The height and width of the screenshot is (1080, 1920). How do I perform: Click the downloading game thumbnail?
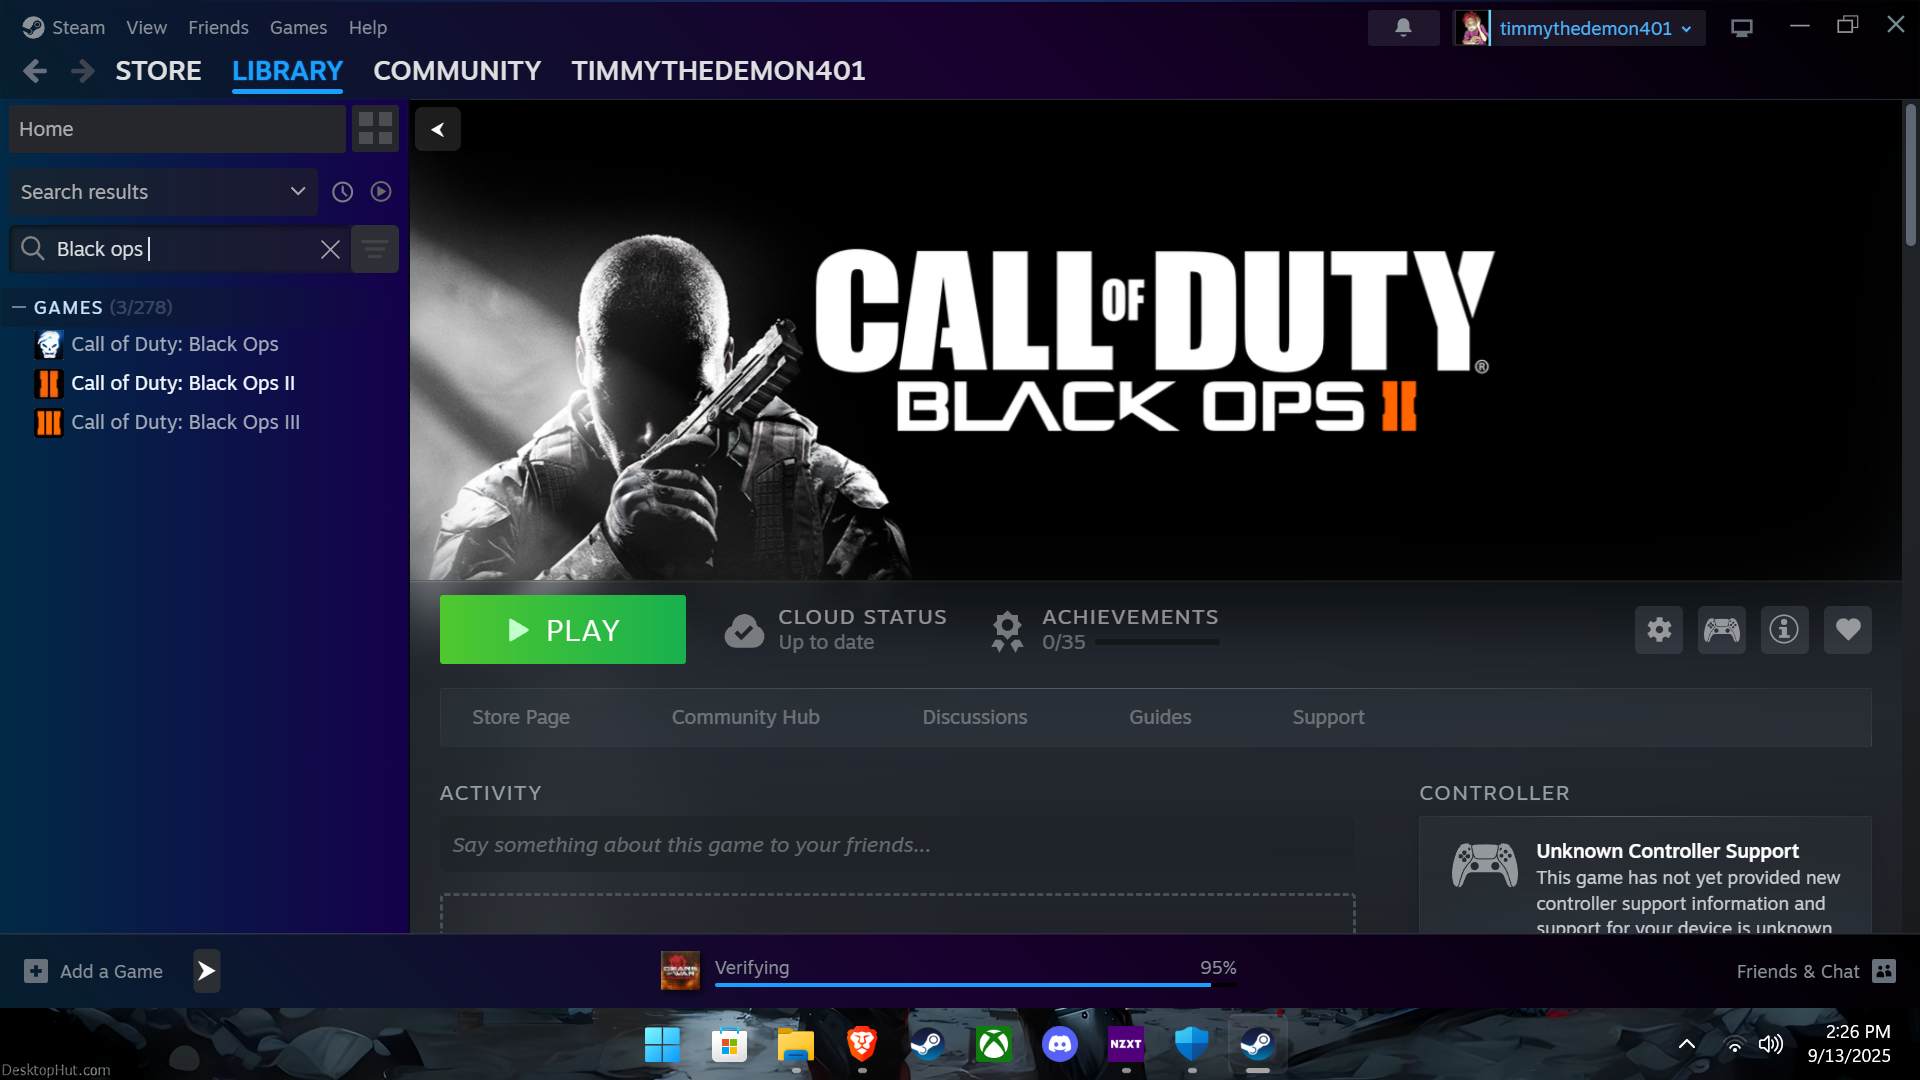point(680,971)
